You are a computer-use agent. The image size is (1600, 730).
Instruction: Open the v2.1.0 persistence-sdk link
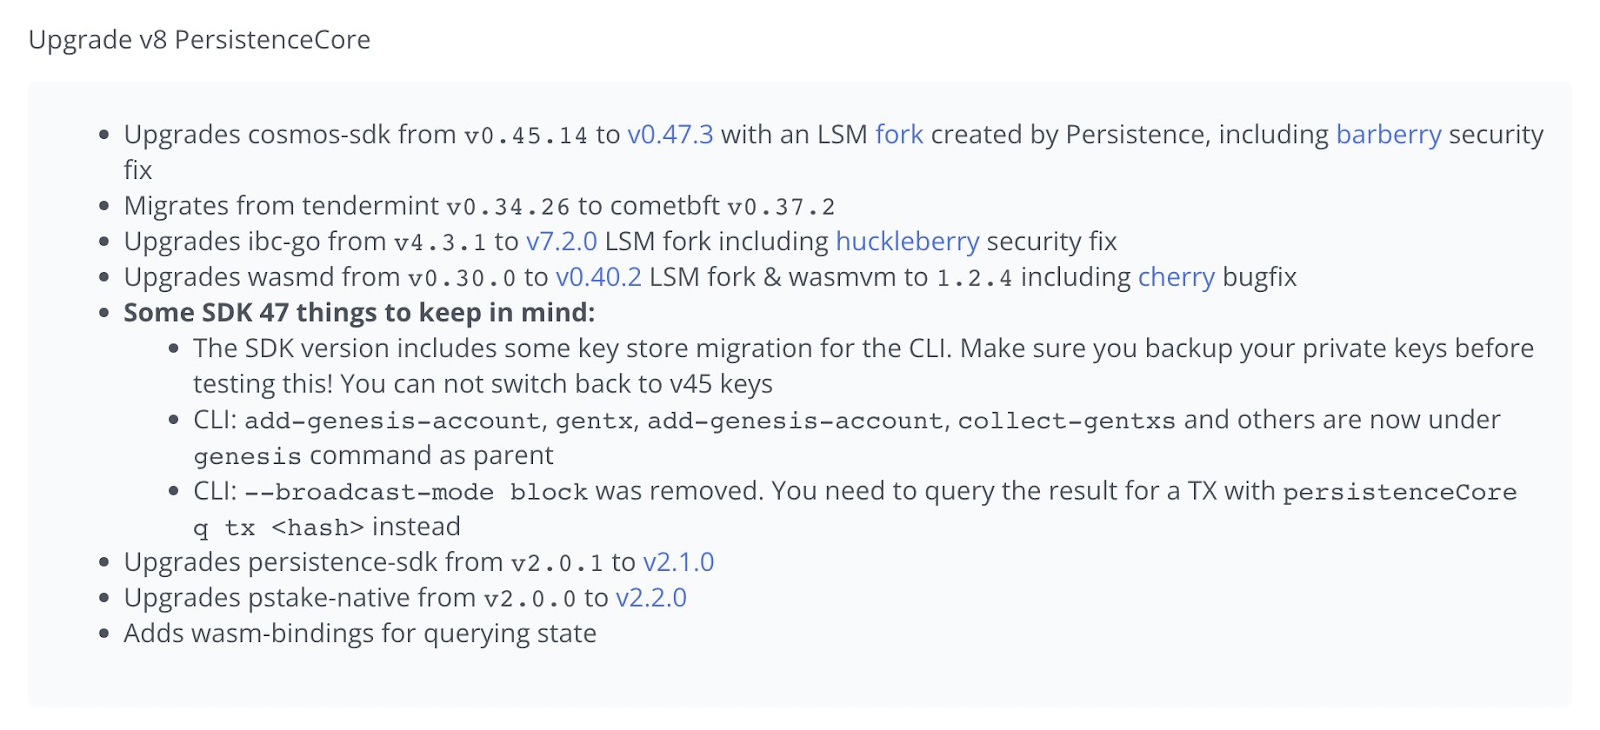[x=678, y=563]
